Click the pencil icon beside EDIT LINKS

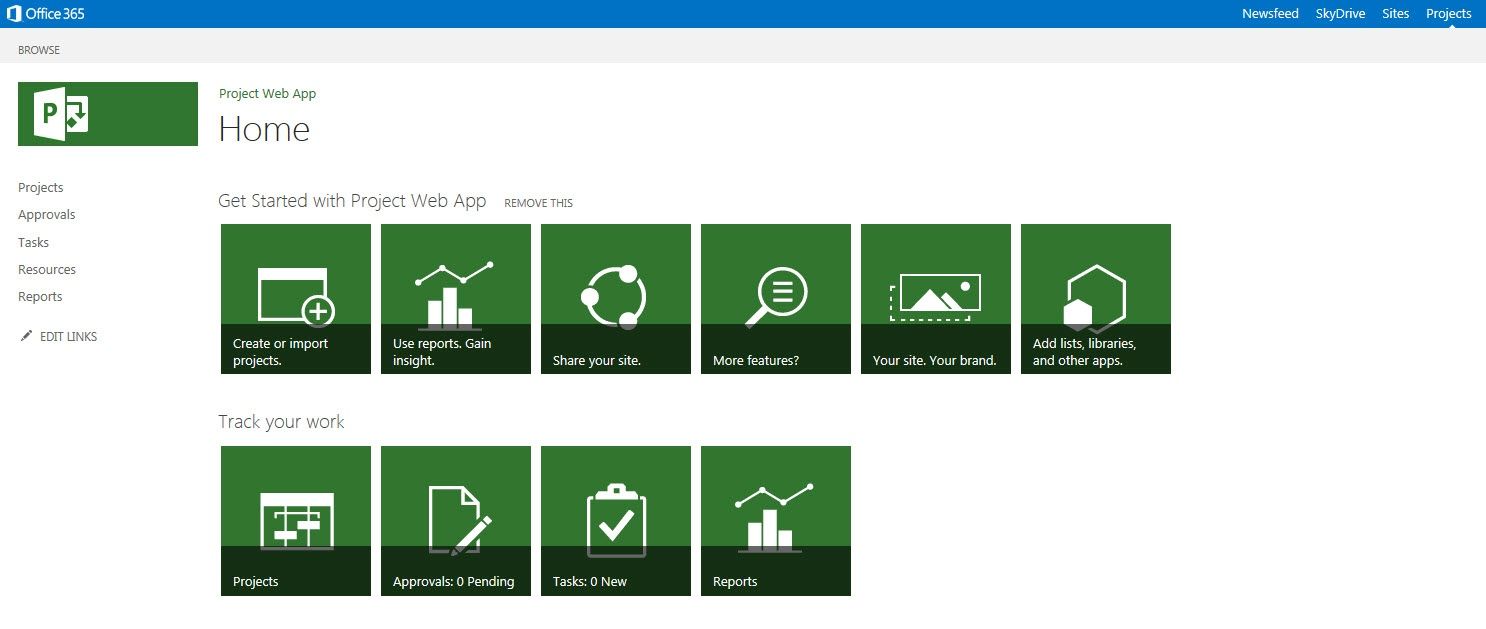pyautogui.click(x=26, y=337)
